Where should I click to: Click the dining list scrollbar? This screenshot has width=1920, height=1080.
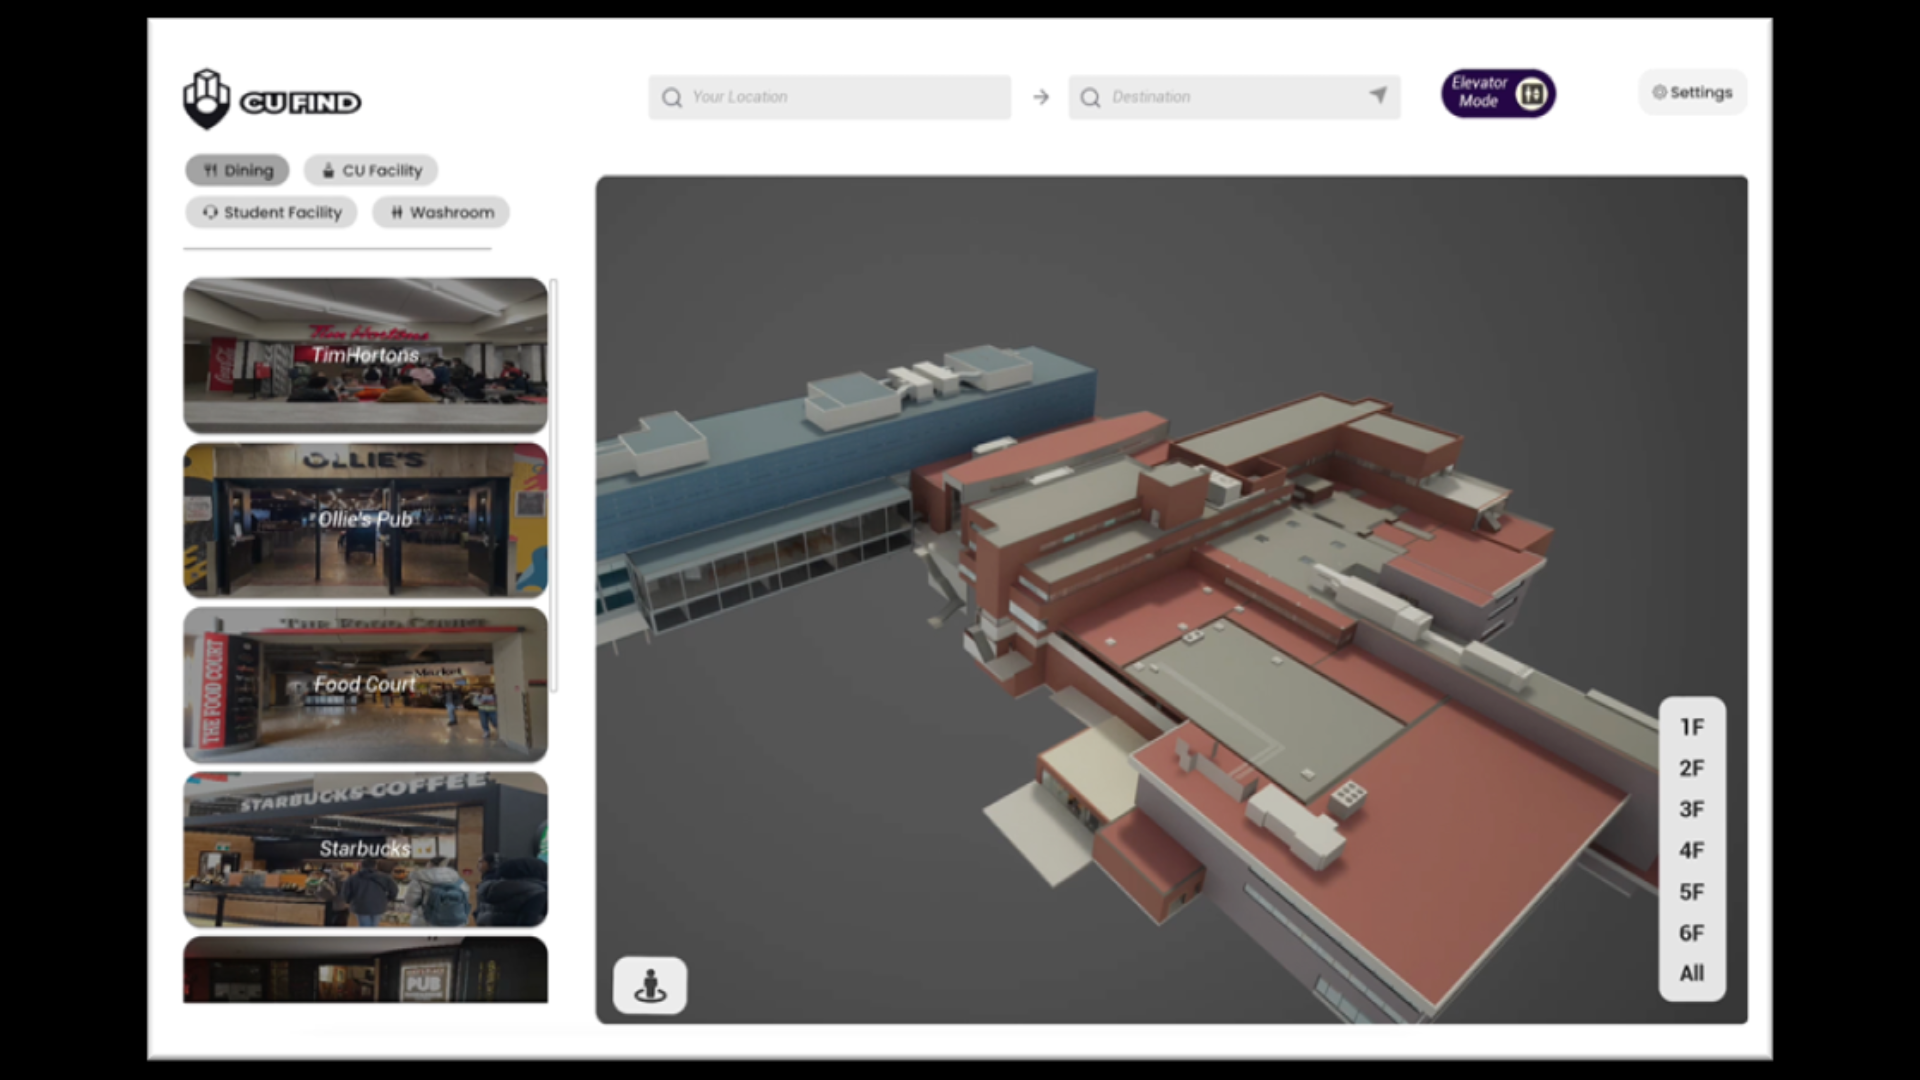click(x=553, y=485)
